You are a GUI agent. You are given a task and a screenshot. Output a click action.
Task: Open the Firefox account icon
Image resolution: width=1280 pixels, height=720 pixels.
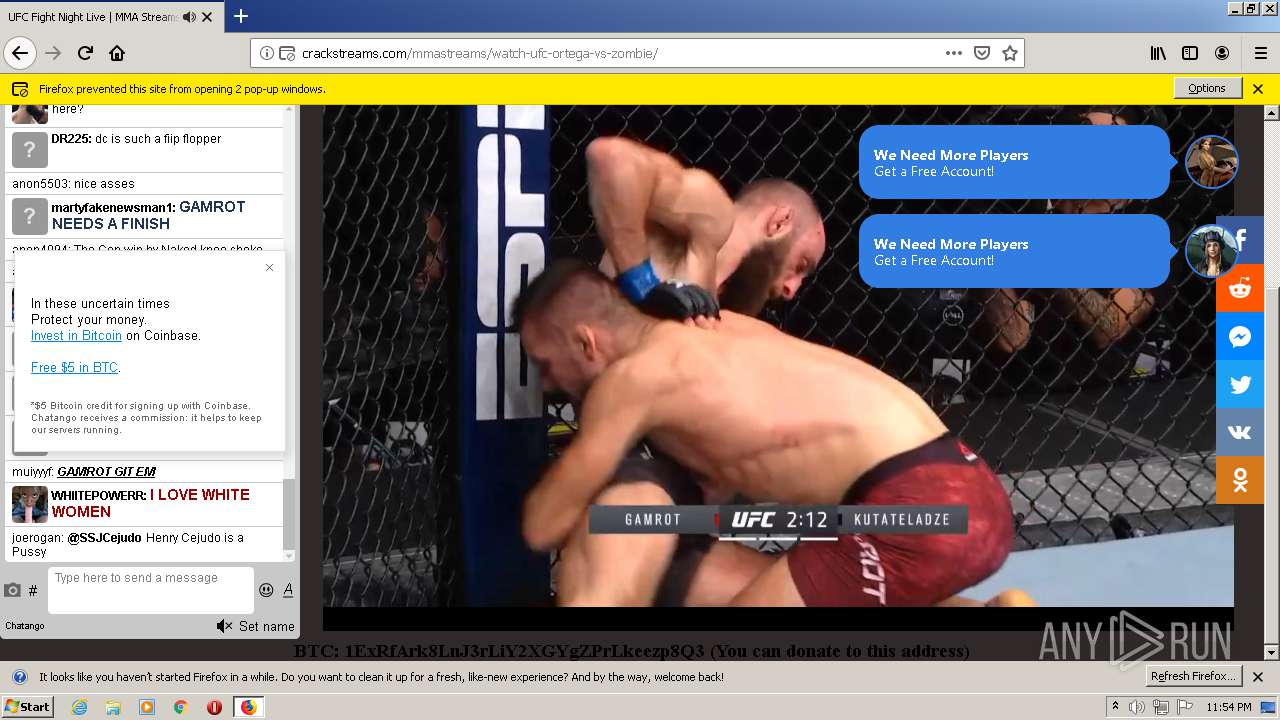click(1222, 53)
